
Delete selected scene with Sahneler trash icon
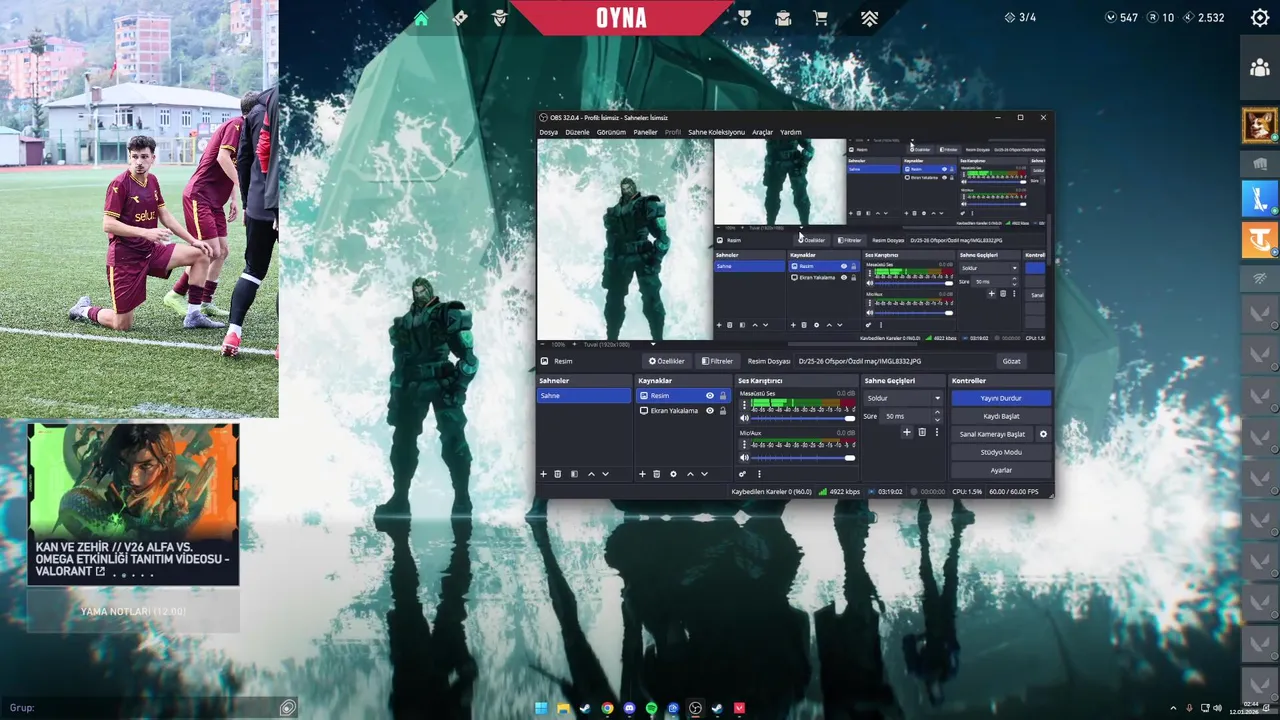click(558, 474)
